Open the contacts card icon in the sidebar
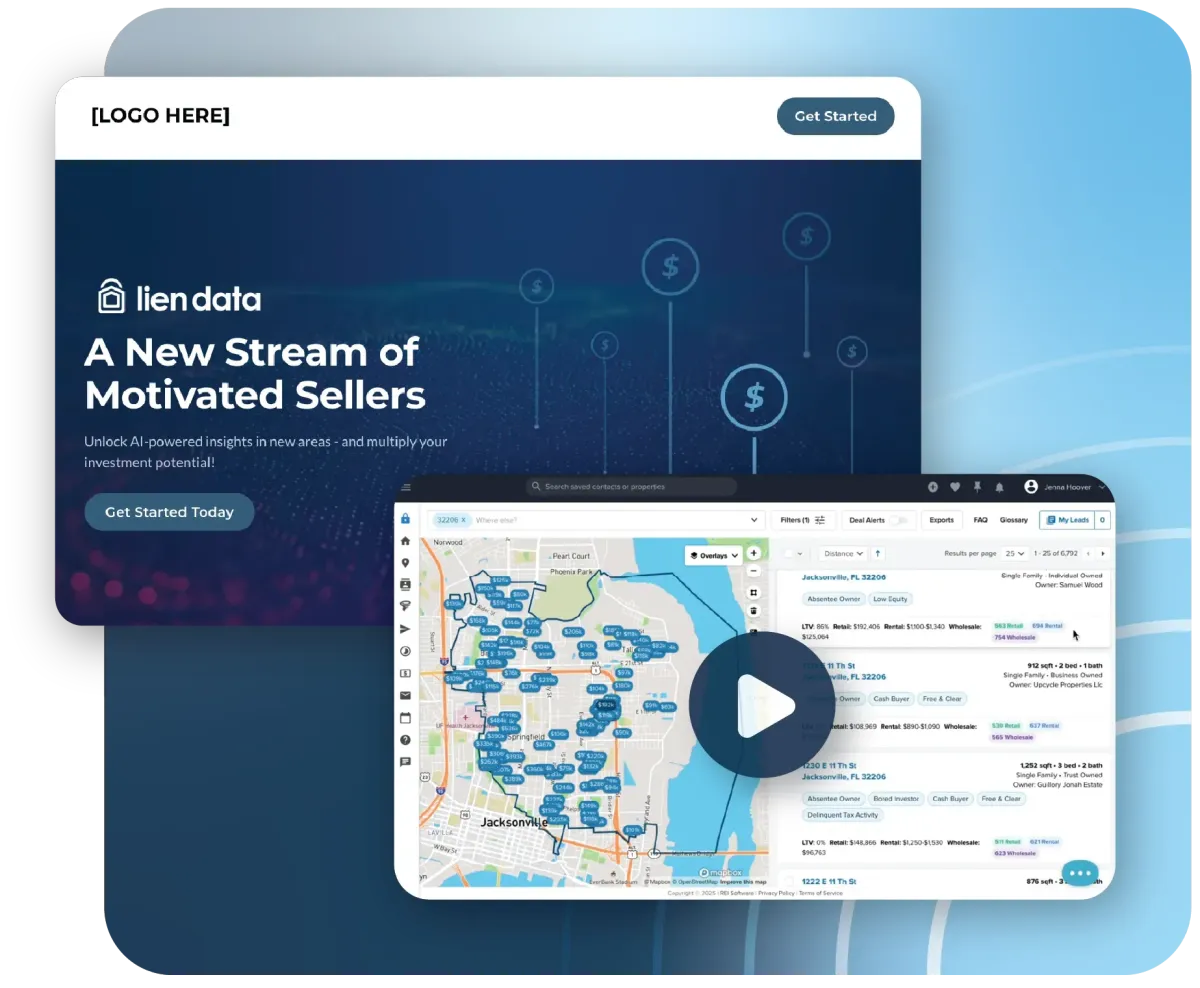1200x988 pixels. (405, 584)
